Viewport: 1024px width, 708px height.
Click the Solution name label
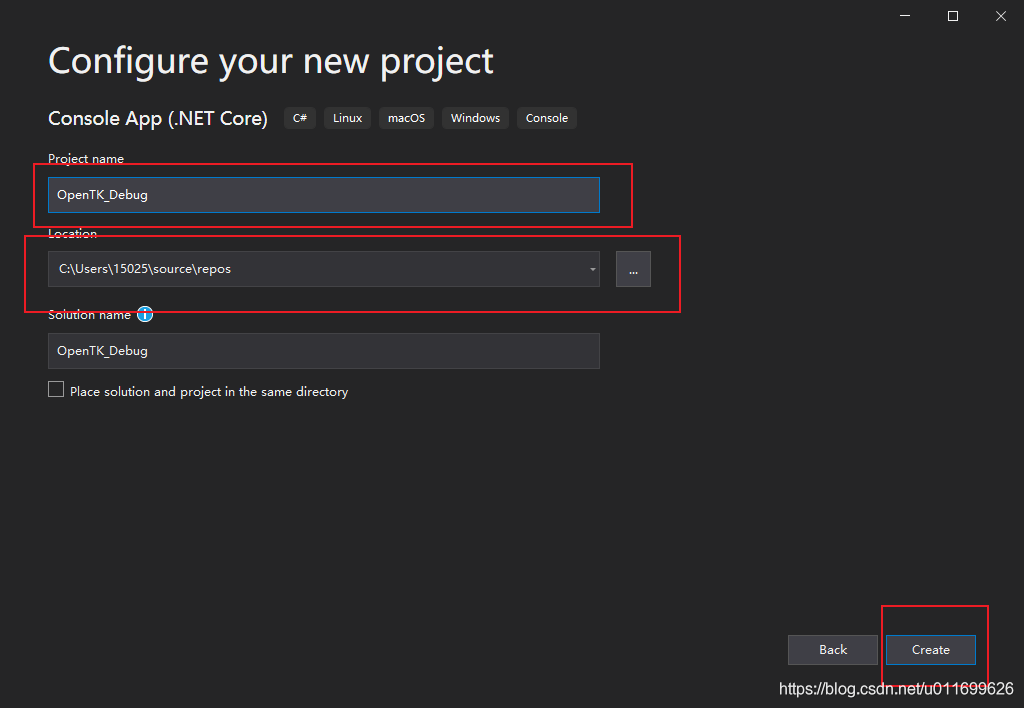89,315
